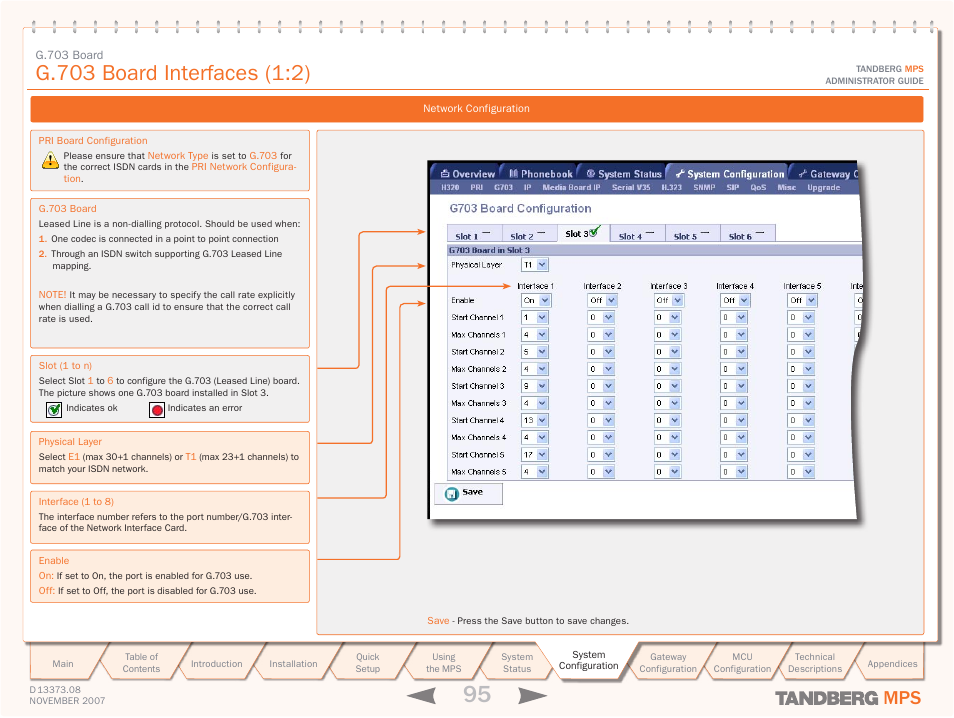This screenshot has height=718, width=954.
Task: Click the 'G703 Board Configuration' heading
Action: click(x=520, y=208)
